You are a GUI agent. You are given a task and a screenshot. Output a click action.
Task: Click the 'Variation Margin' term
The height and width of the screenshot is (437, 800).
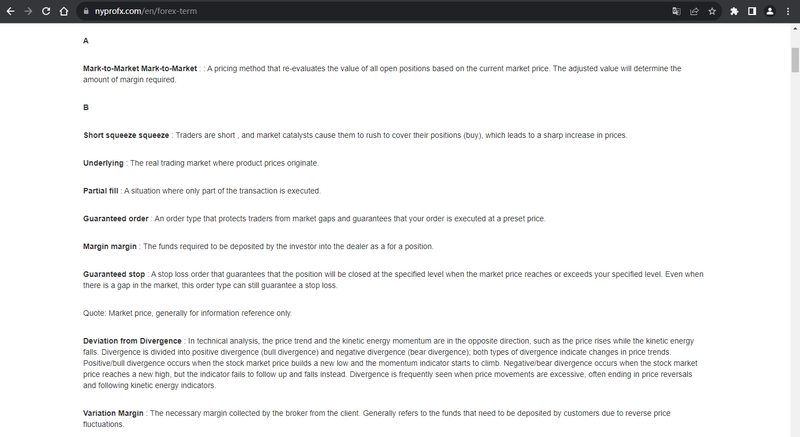113,414
